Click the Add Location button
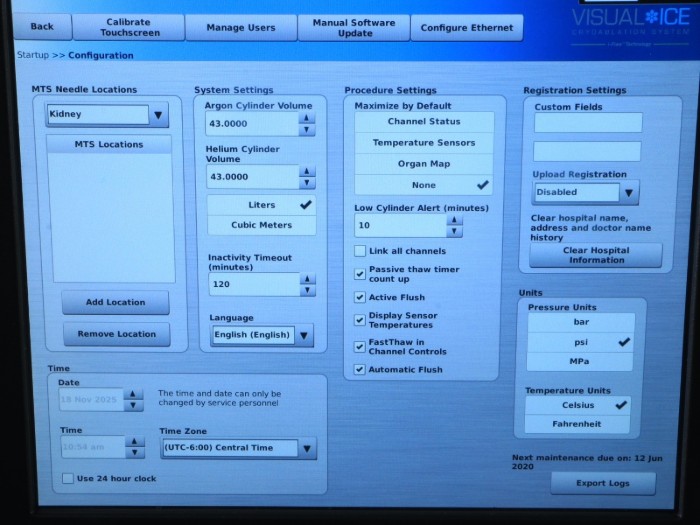This screenshot has width=700, height=525. pyautogui.click(x=115, y=302)
